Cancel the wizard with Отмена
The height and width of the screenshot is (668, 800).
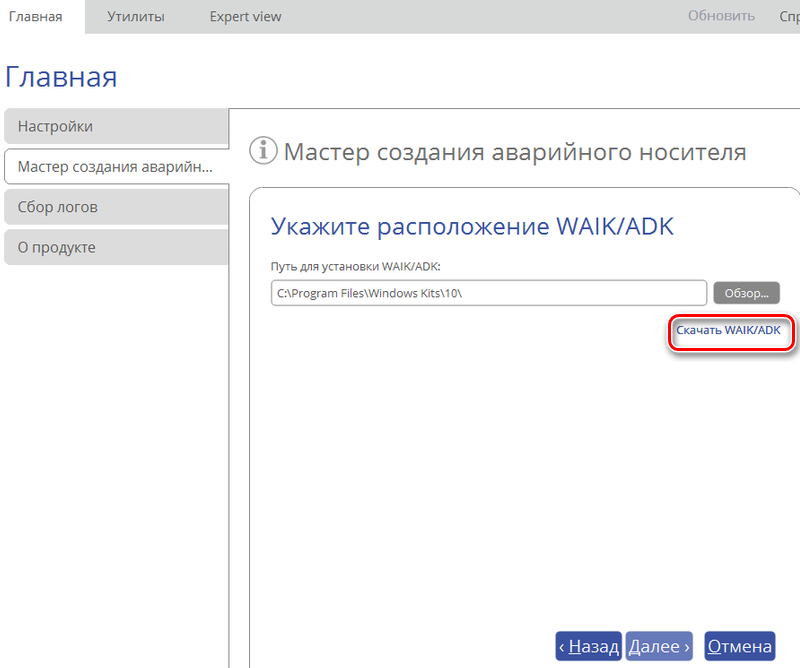[x=739, y=647]
